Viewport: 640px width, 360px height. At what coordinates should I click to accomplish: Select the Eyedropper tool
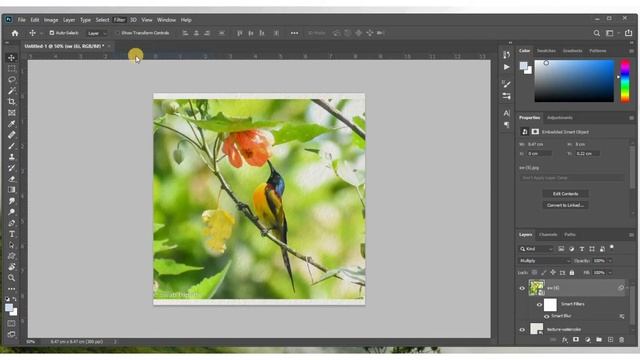(x=11, y=124)
